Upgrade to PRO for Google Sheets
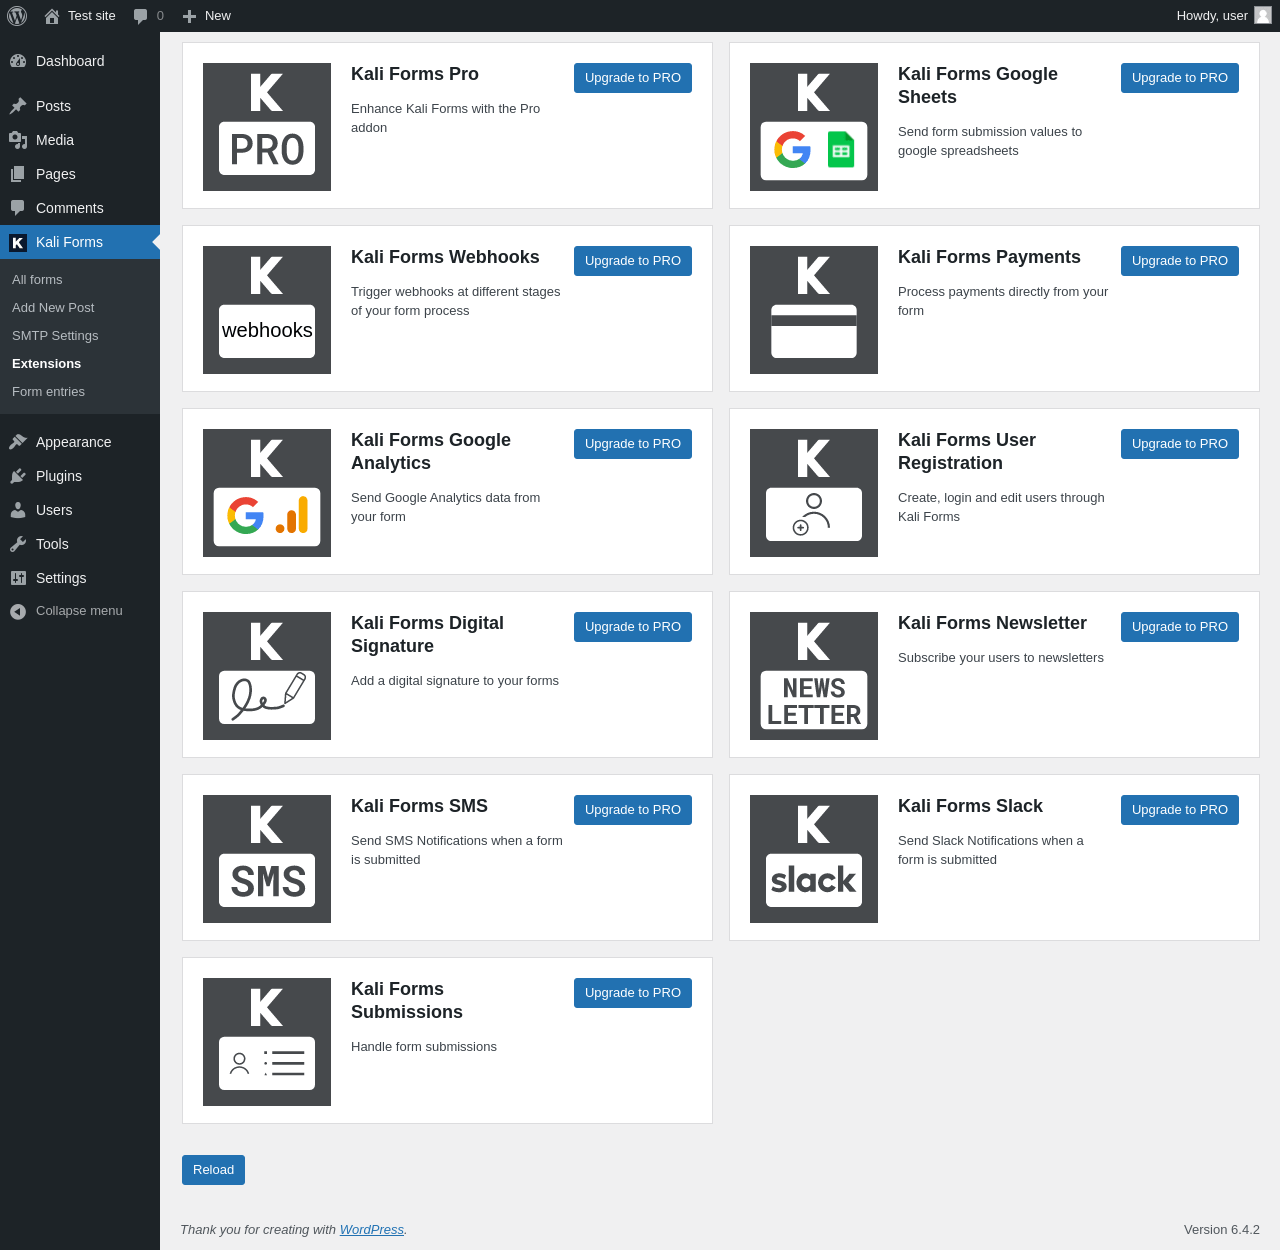This screenshot has width=1280, height=1250. pyautogui.click(x=1180, y=78)
